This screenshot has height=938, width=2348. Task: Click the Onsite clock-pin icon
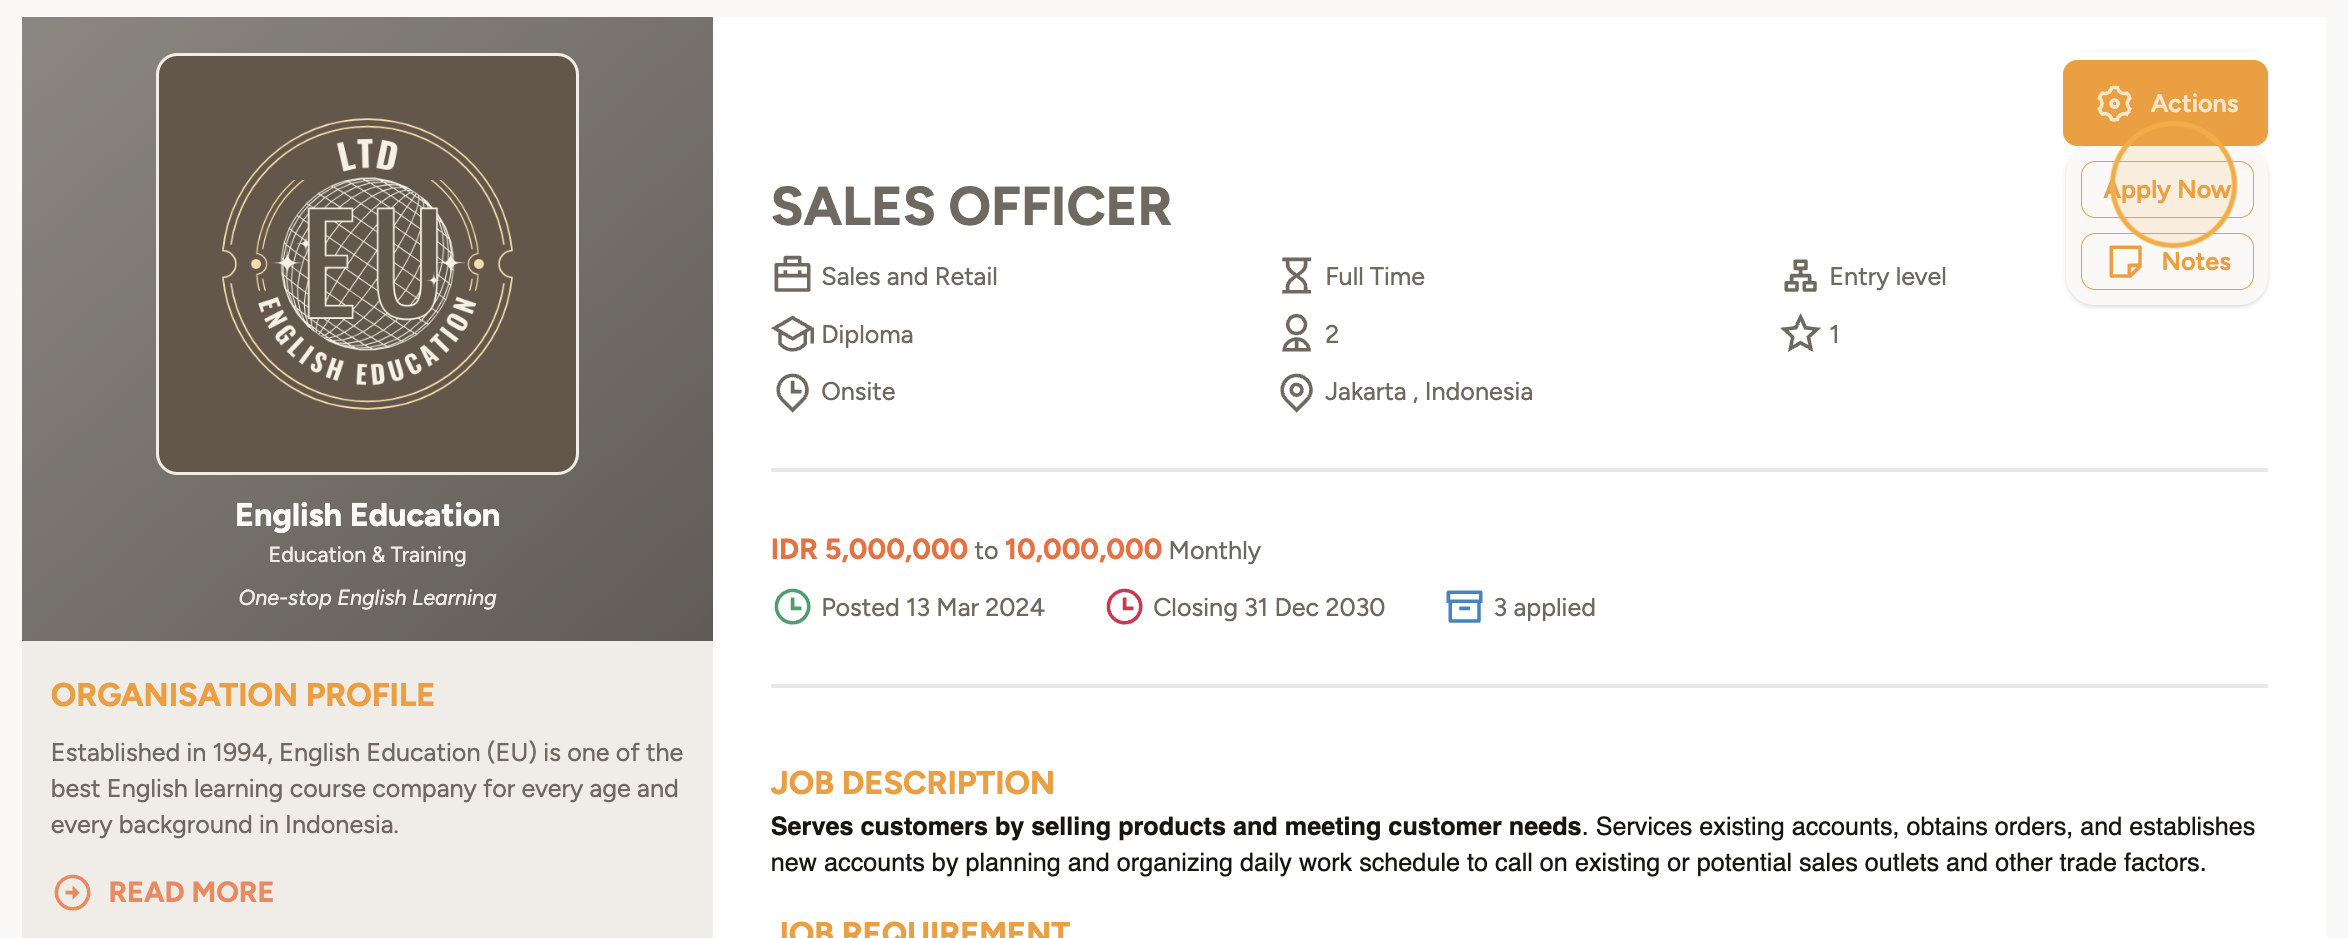tap(792, 392)
